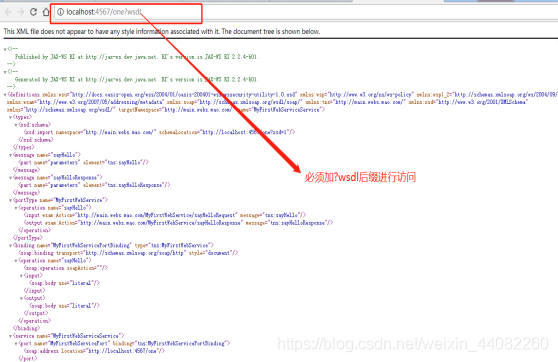The width and height of the screenshot is (558, 362).
Task: Collapse the operation node inside binding
Action: (16, 261)
